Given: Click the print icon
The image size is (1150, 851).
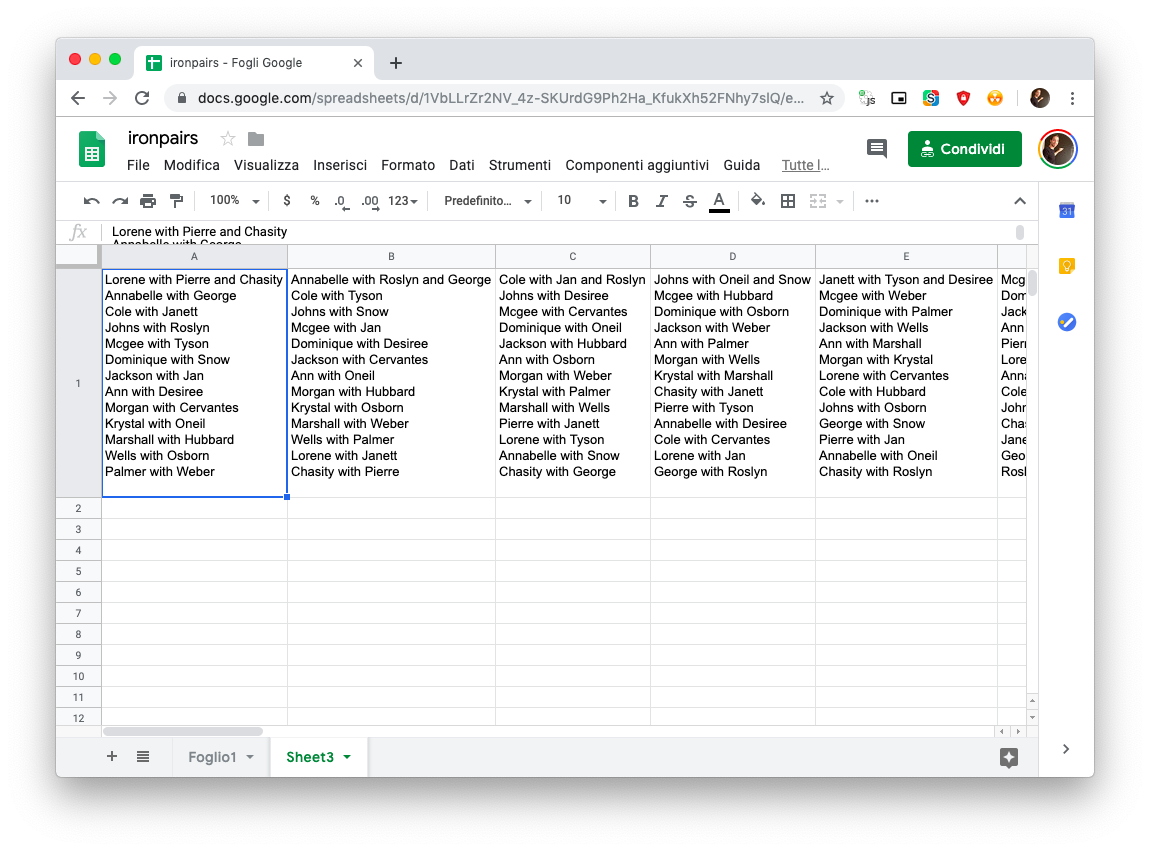Looking at the screenshot, I should (148, 201).
